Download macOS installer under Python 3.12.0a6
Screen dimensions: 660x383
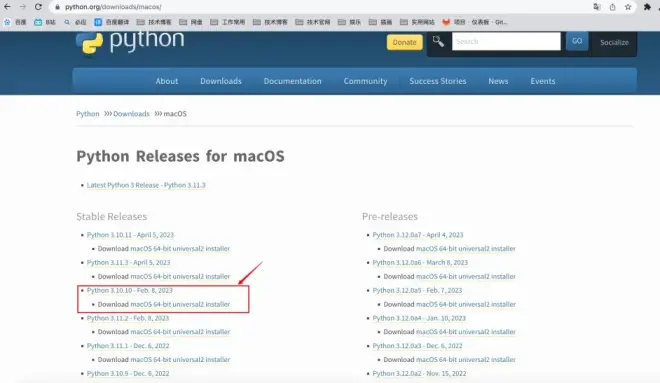[x=466, y=277]
